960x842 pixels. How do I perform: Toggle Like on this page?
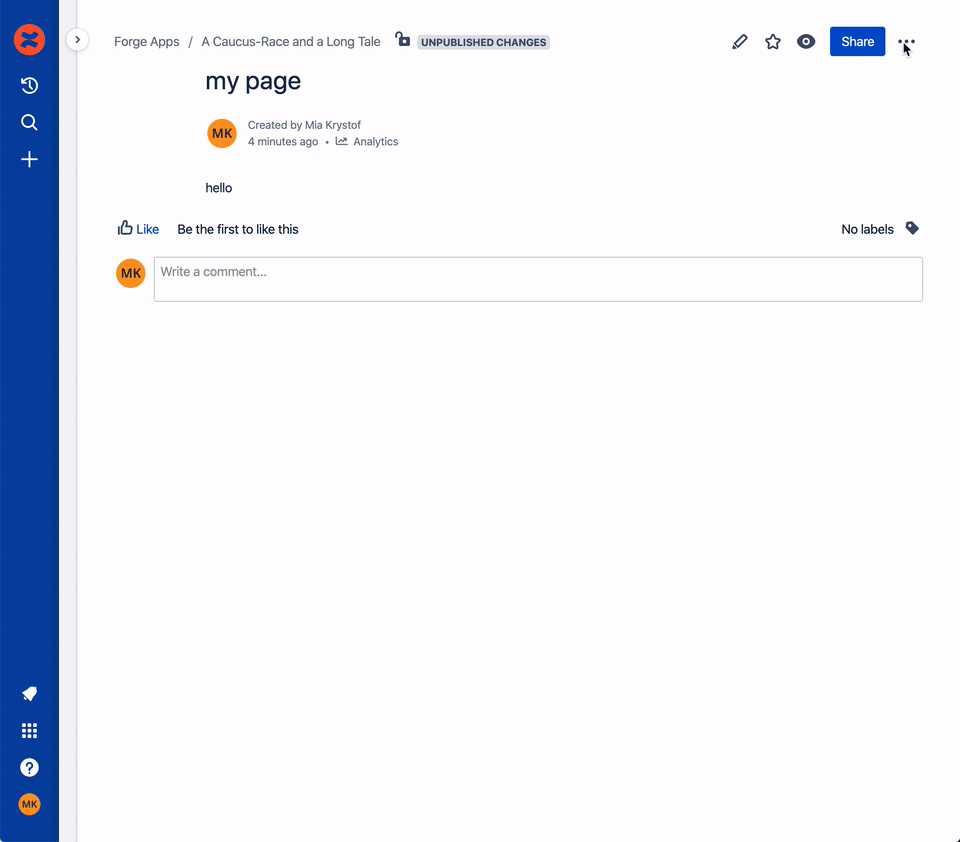(x=138, y=228)
